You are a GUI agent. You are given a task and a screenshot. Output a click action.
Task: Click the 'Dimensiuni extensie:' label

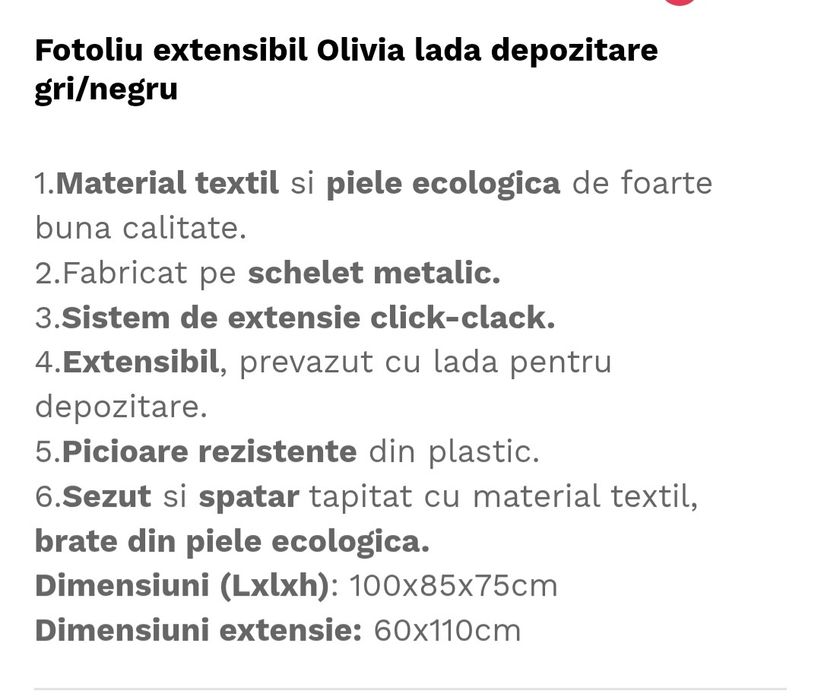pyautogui.click(x=197, y=630)
